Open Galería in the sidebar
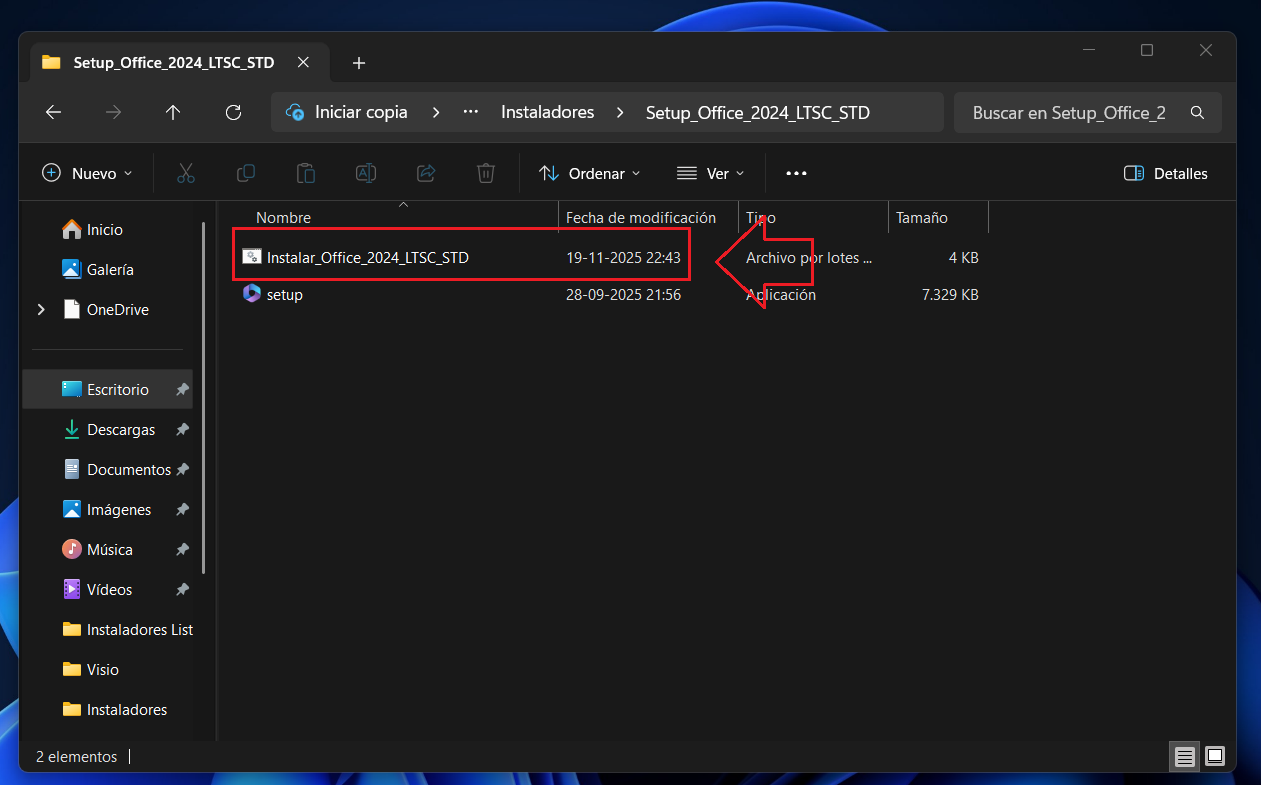1261x785 pixels. click(x=110, y=270)
